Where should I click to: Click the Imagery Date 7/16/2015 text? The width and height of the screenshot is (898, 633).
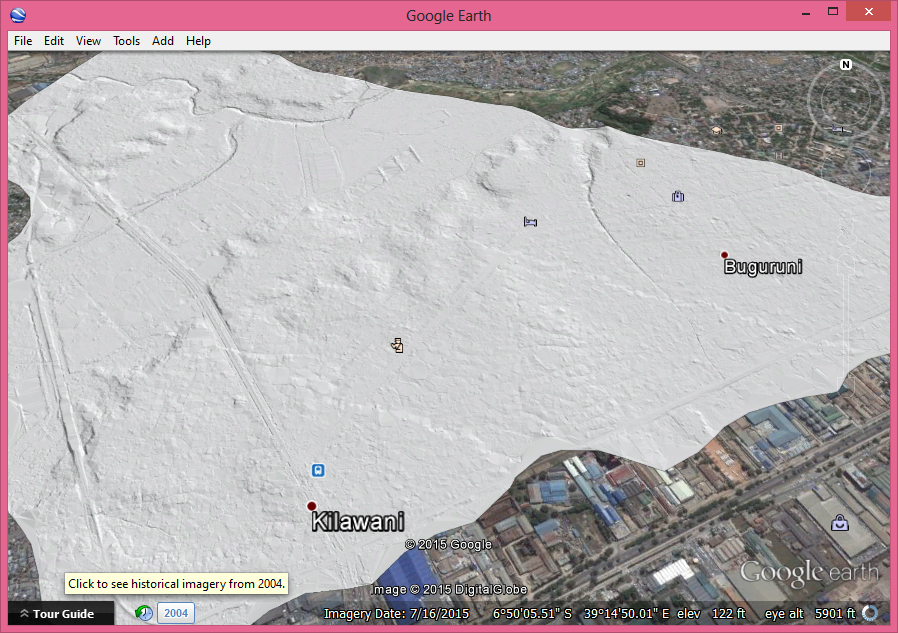396,614
